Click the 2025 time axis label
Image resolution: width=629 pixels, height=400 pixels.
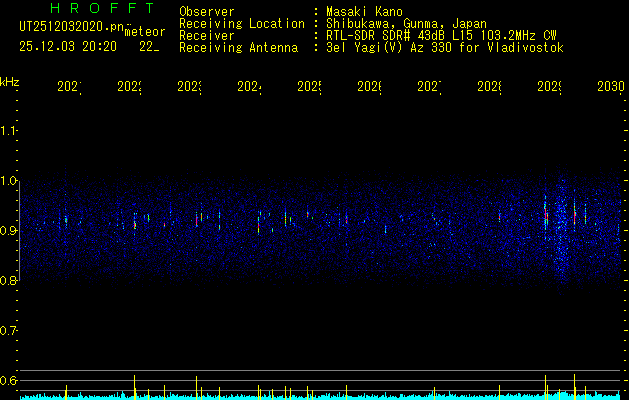coord(309,86)
